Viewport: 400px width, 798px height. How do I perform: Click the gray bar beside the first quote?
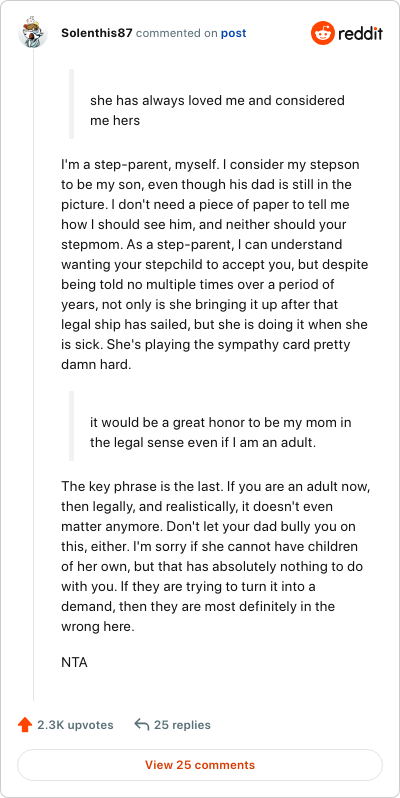tap(71, 104)
